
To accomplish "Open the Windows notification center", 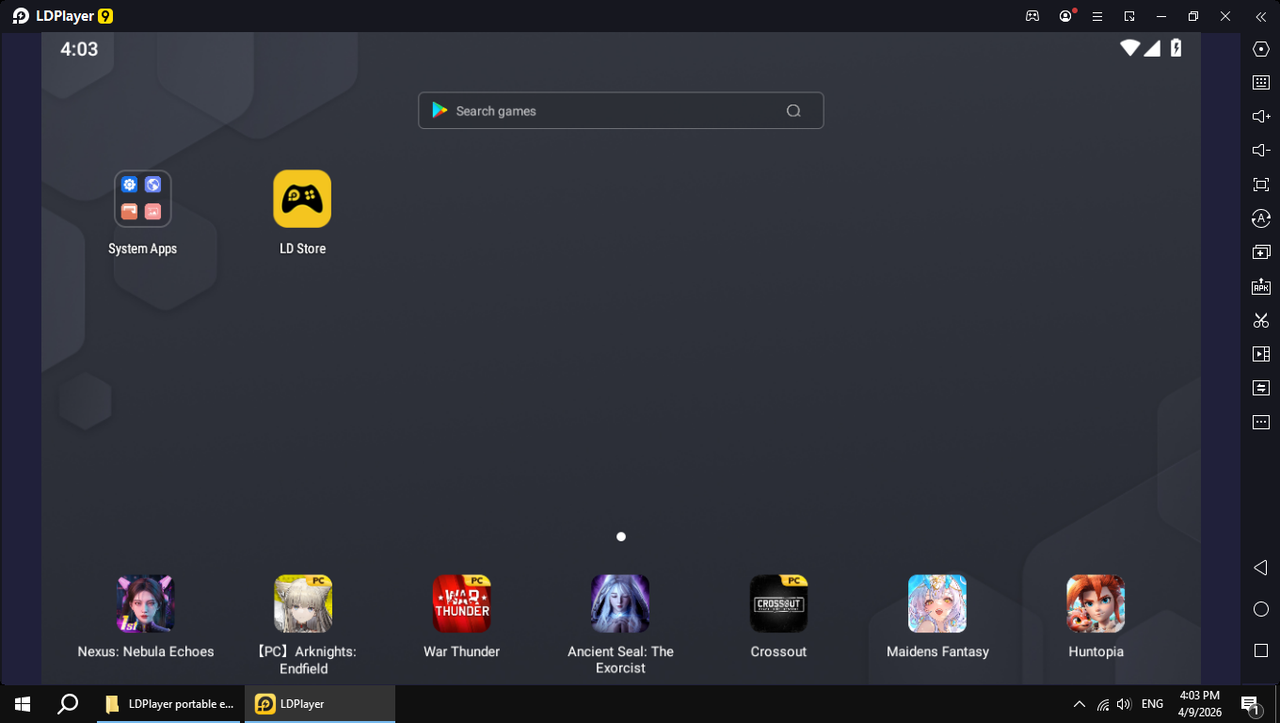I will pos(1250,704).
